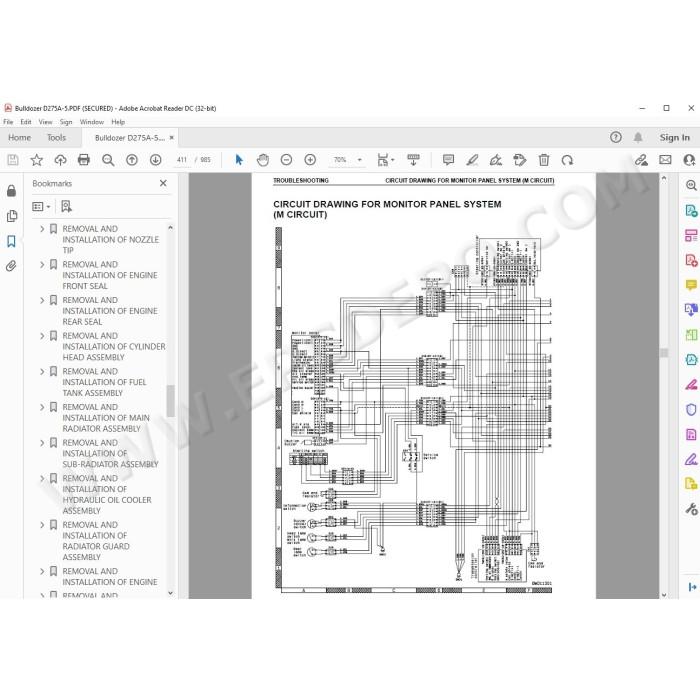Screen dimensions: 700x700
Task: Open the Find text magnifier
Action: click(108, 160)
